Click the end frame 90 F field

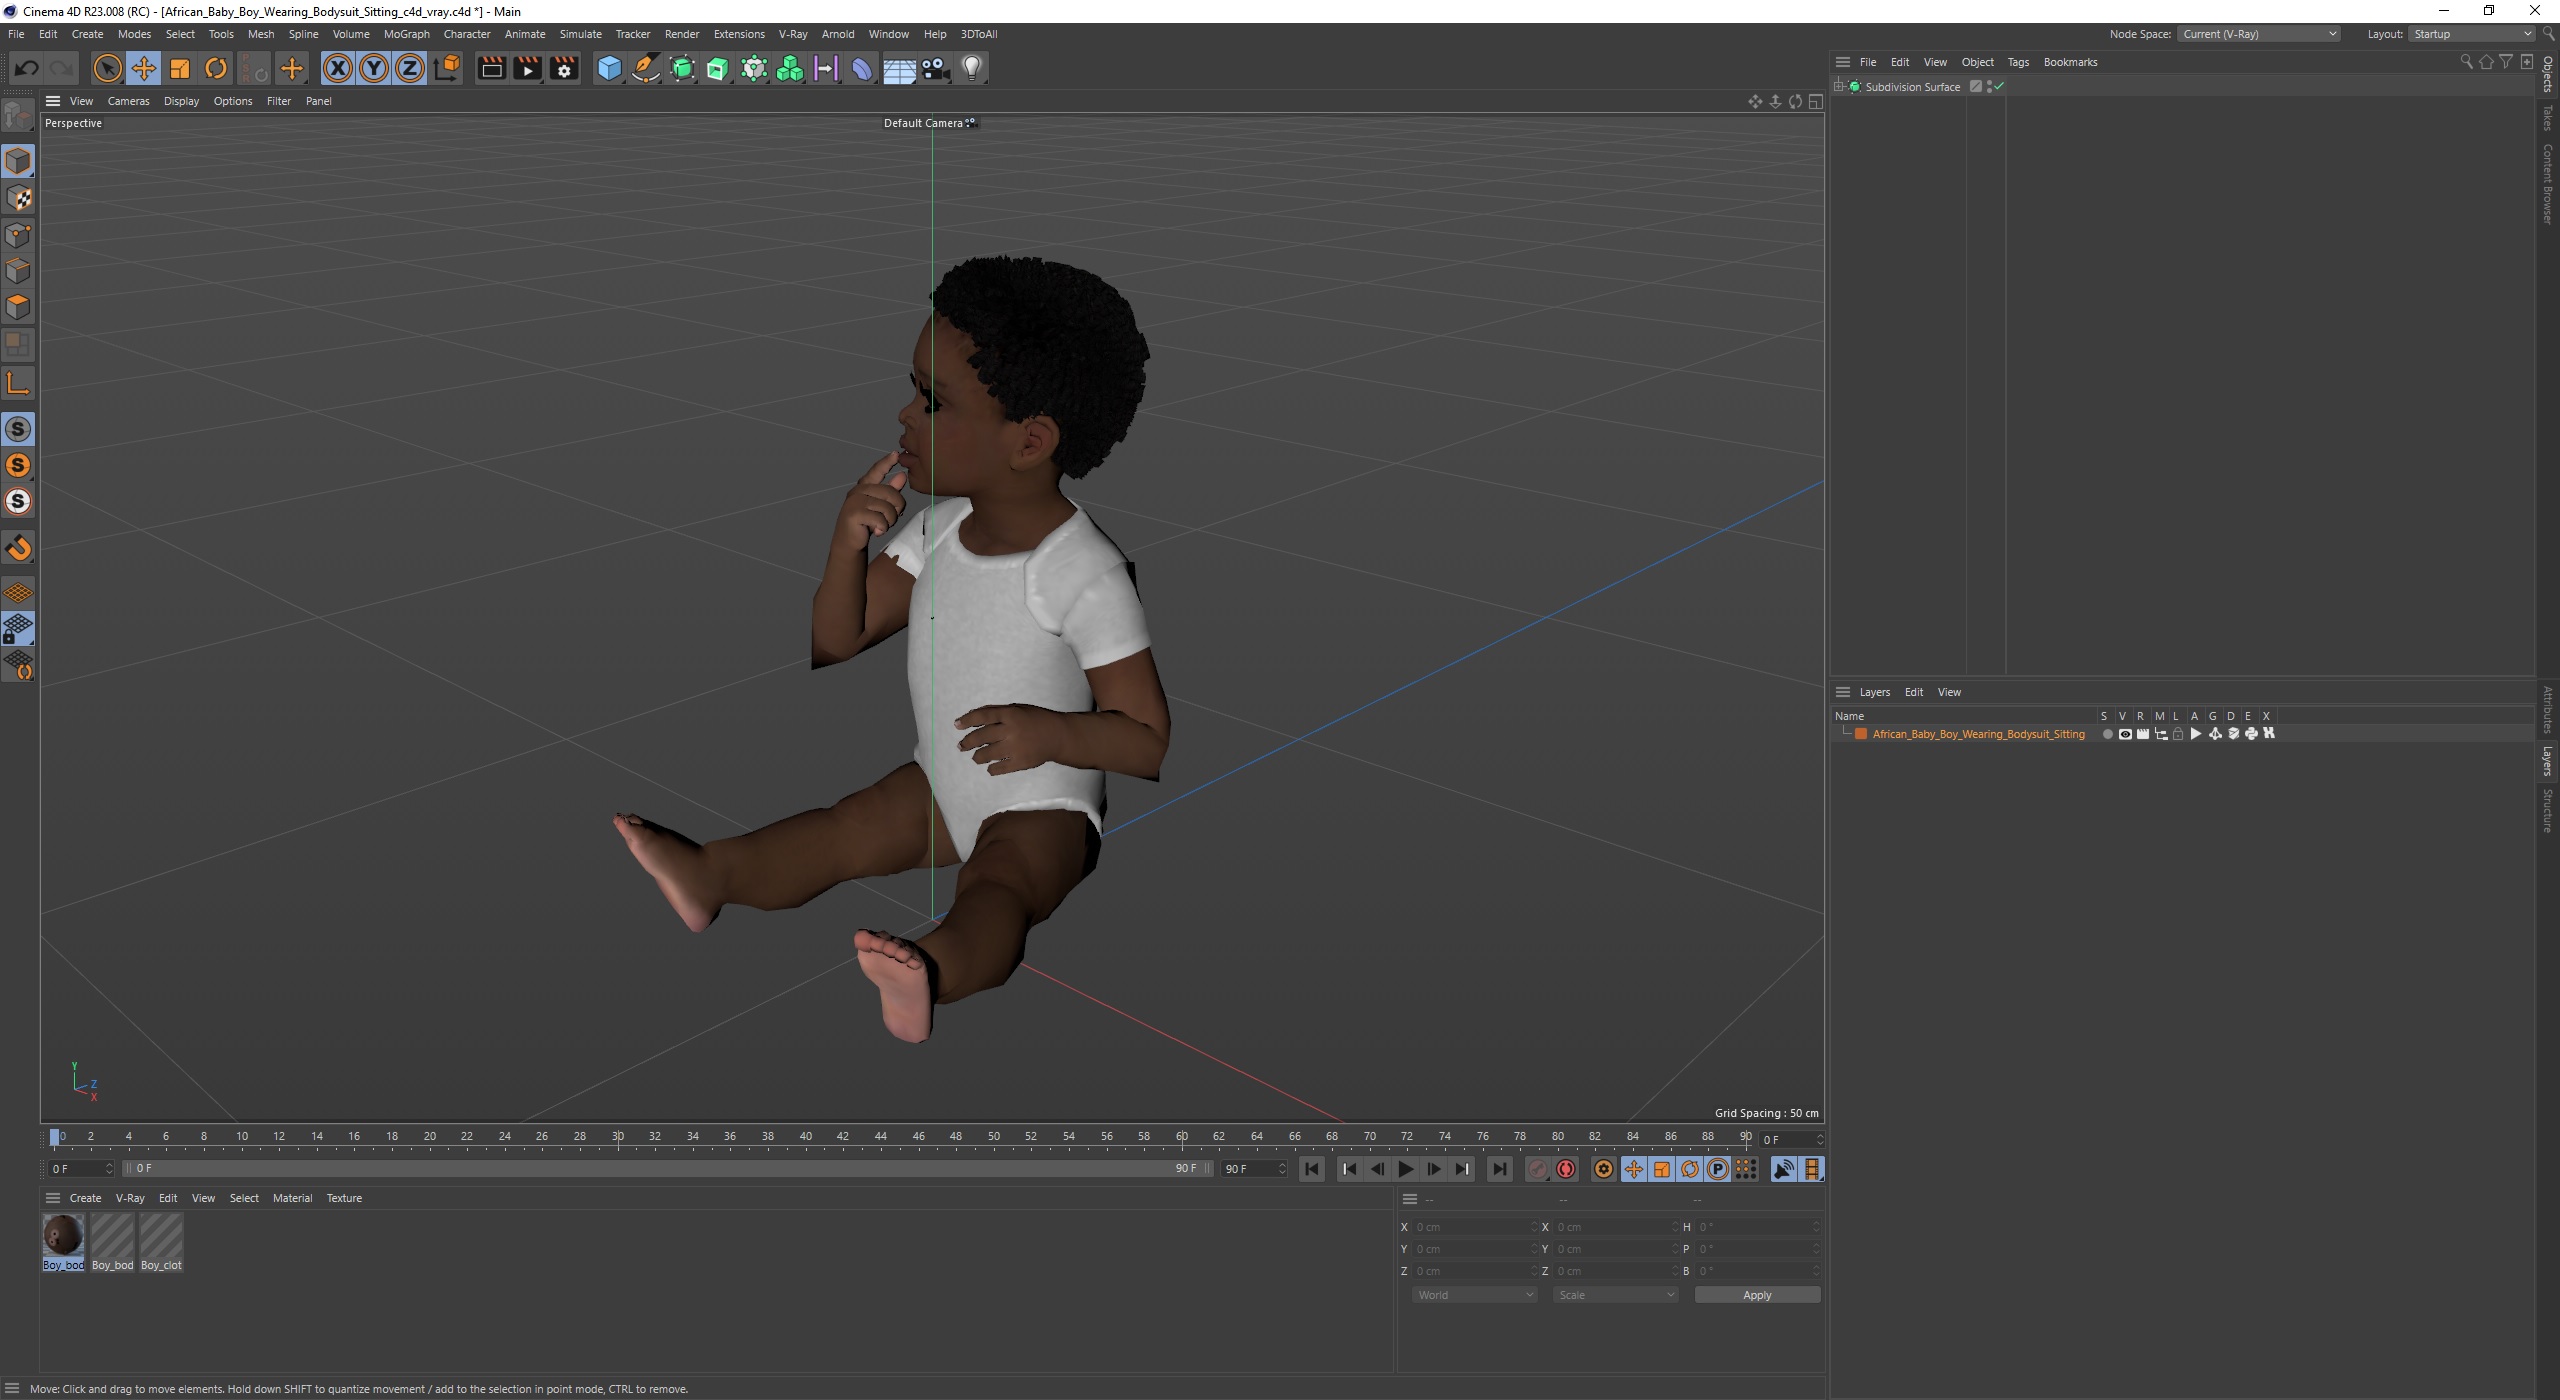tap(1253, 1169)
